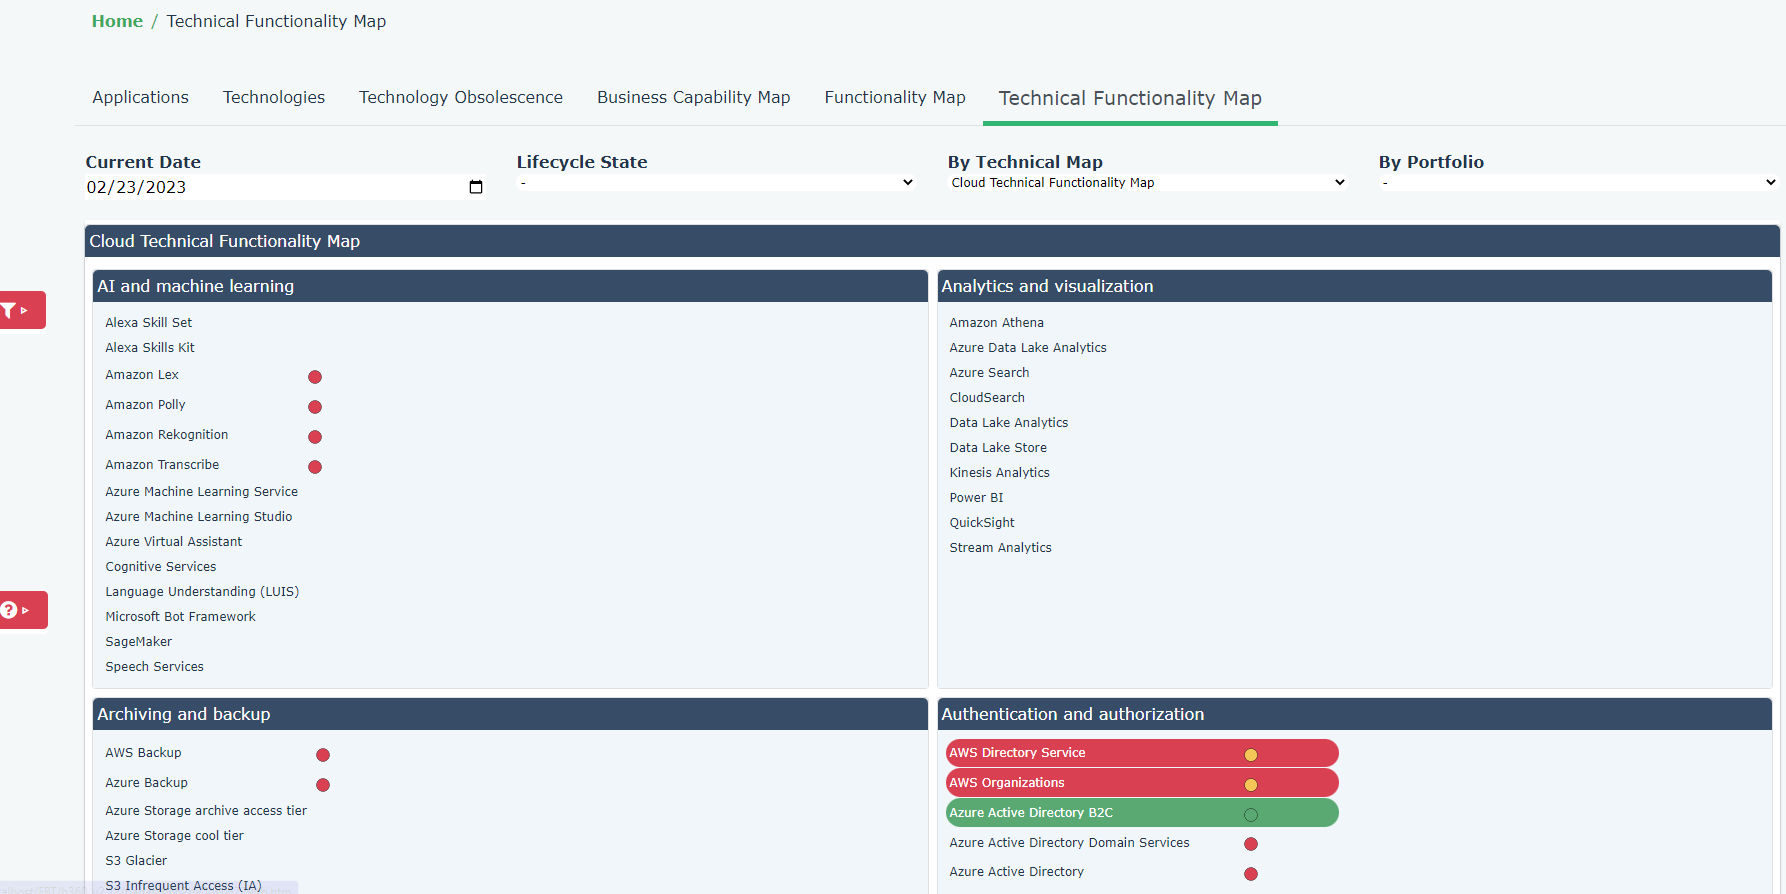Open the calendar picker for Current Date
This screenshot has height=894, width=1786.
tap(476, 187)
